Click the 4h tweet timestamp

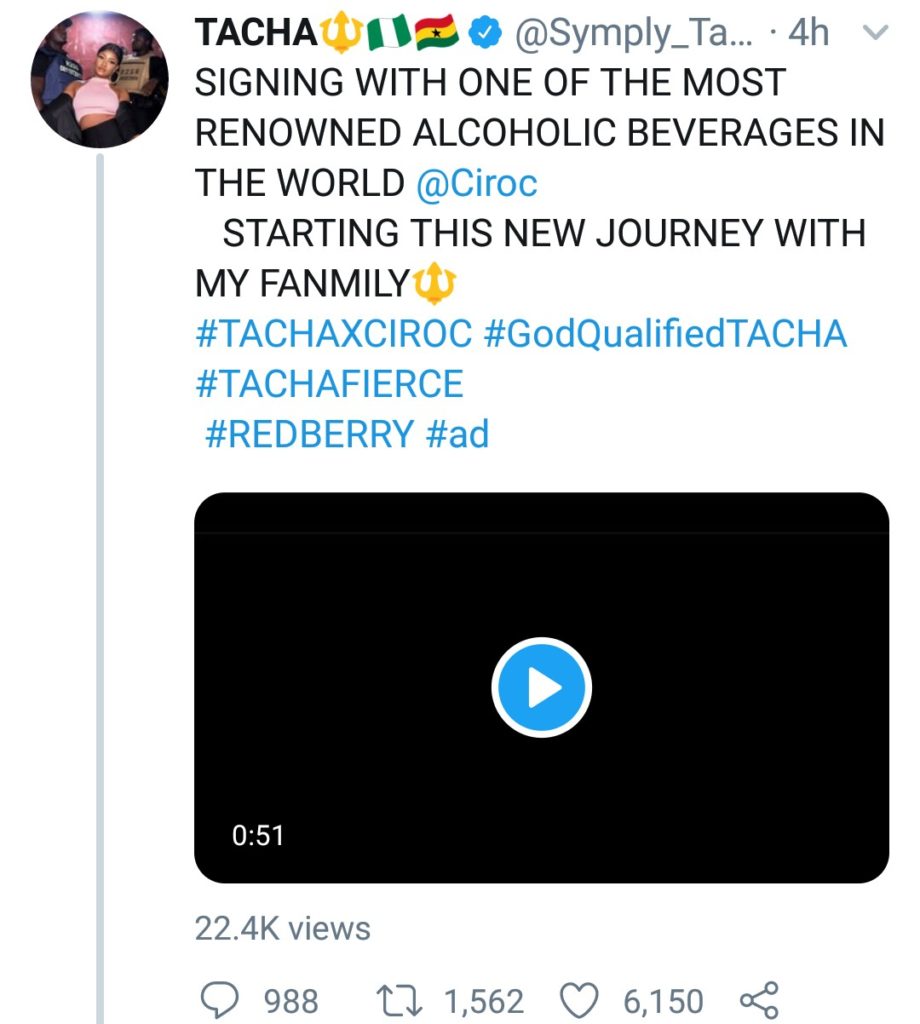pos(808,33)
